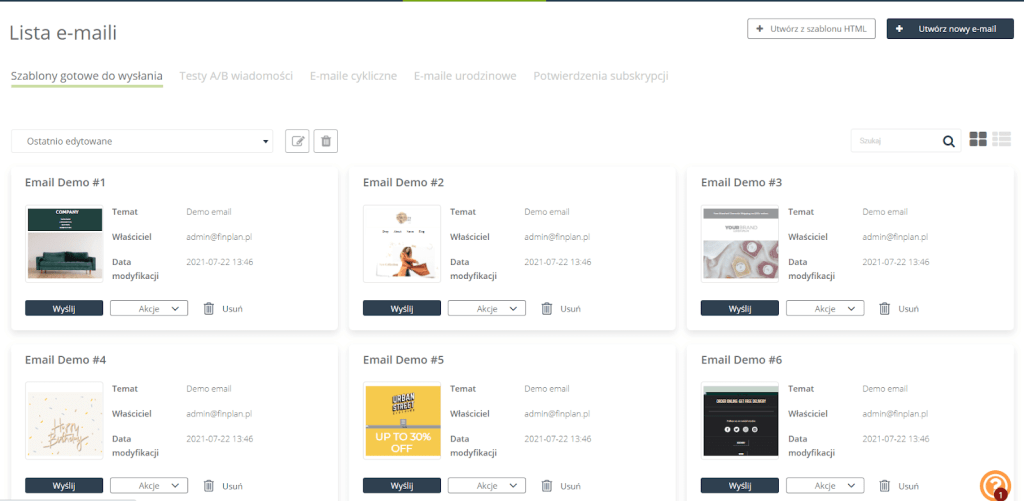1024x501 pixels.
Task: Click the Email Demo #5 yellow thumbnail
Action: 401,420
